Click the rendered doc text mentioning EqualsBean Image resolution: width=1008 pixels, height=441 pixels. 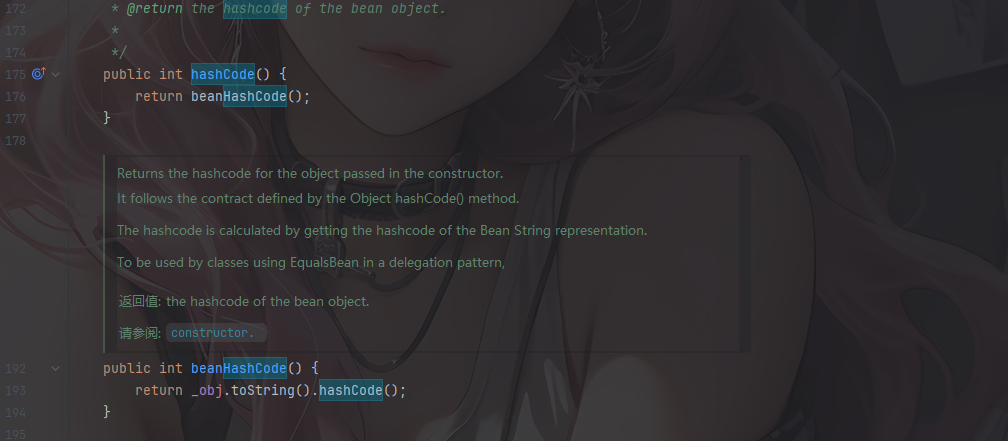click(310, 262)
